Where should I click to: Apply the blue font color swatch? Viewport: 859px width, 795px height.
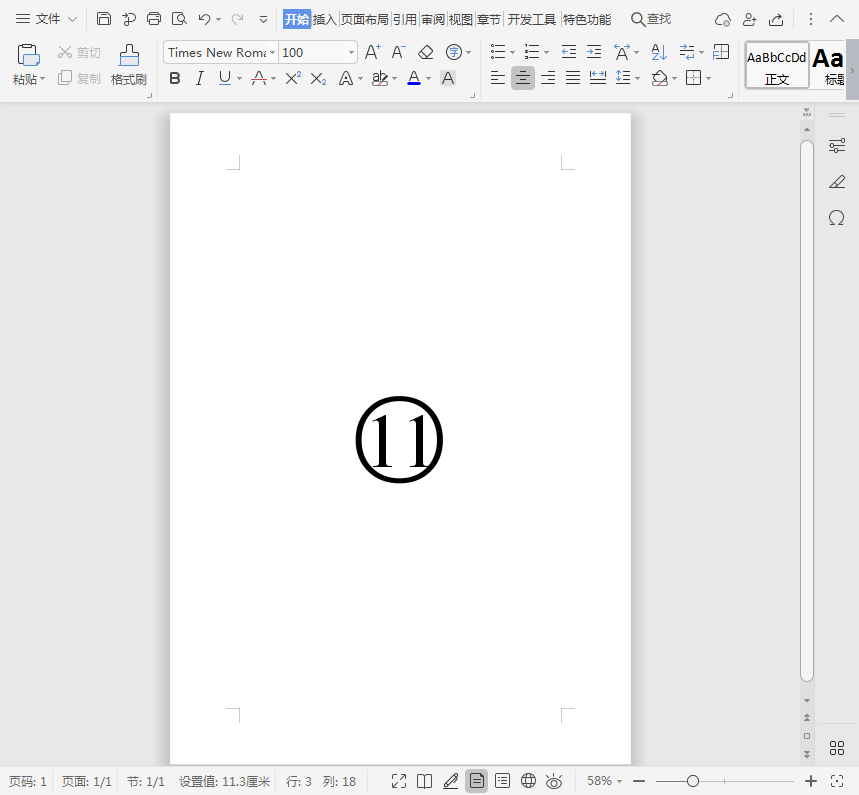(x=414, y=78)
